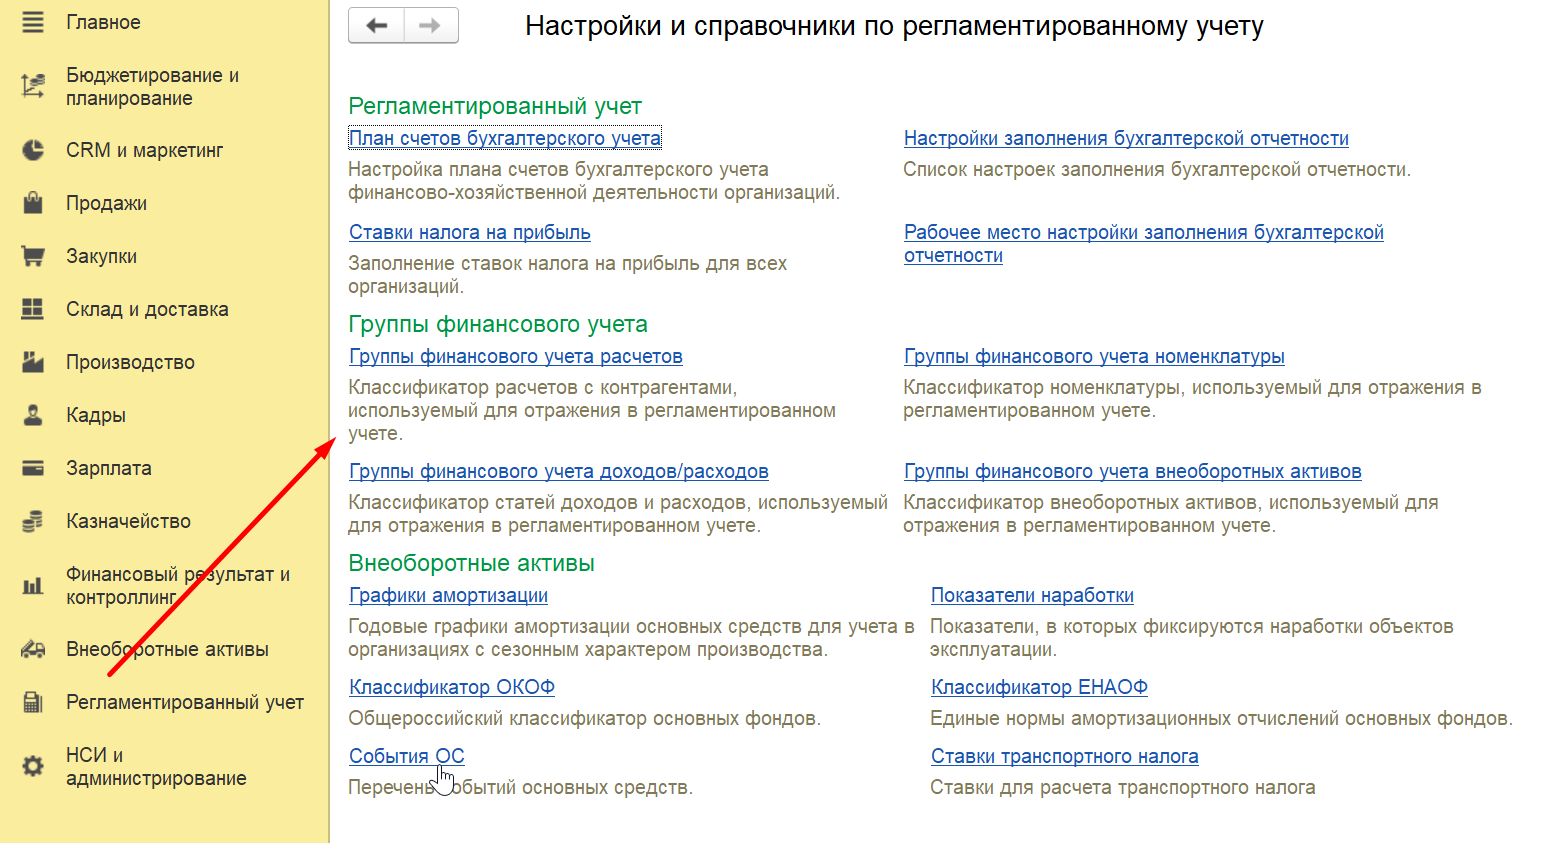Click the Бюджетирование и планирование chart icon
This screenshot has width=1552, height=843.
(x=33, y=86)
